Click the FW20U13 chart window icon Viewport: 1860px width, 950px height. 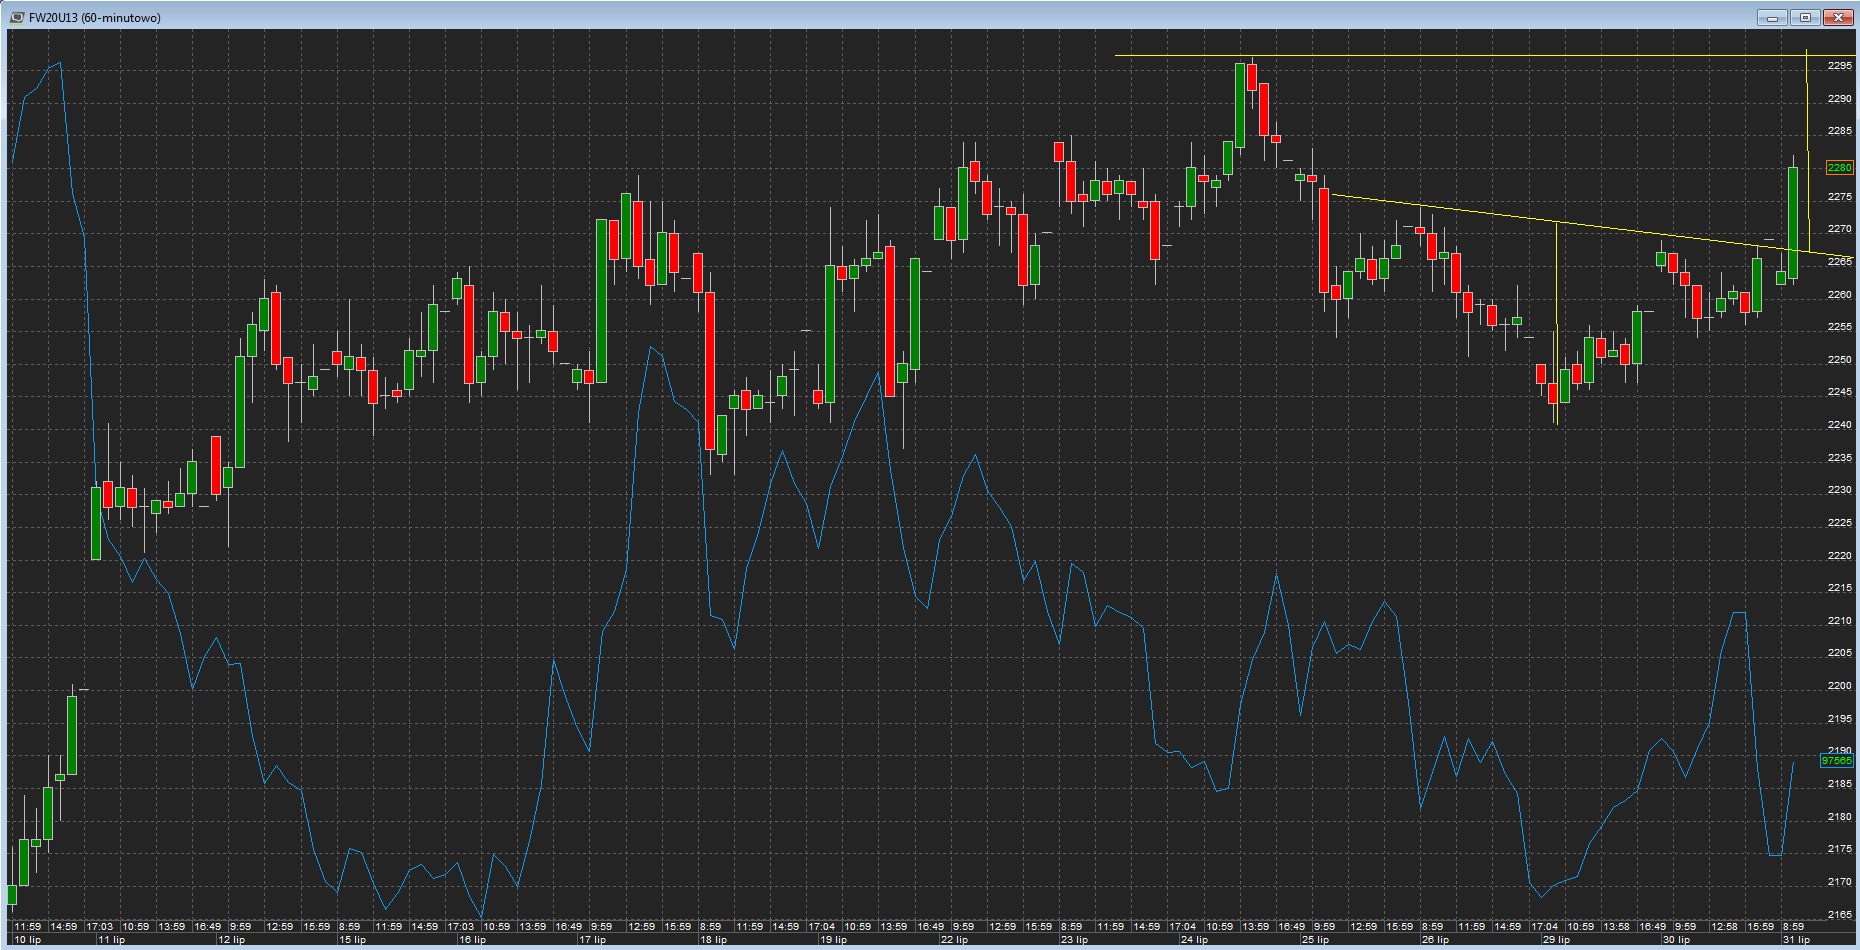17,17
